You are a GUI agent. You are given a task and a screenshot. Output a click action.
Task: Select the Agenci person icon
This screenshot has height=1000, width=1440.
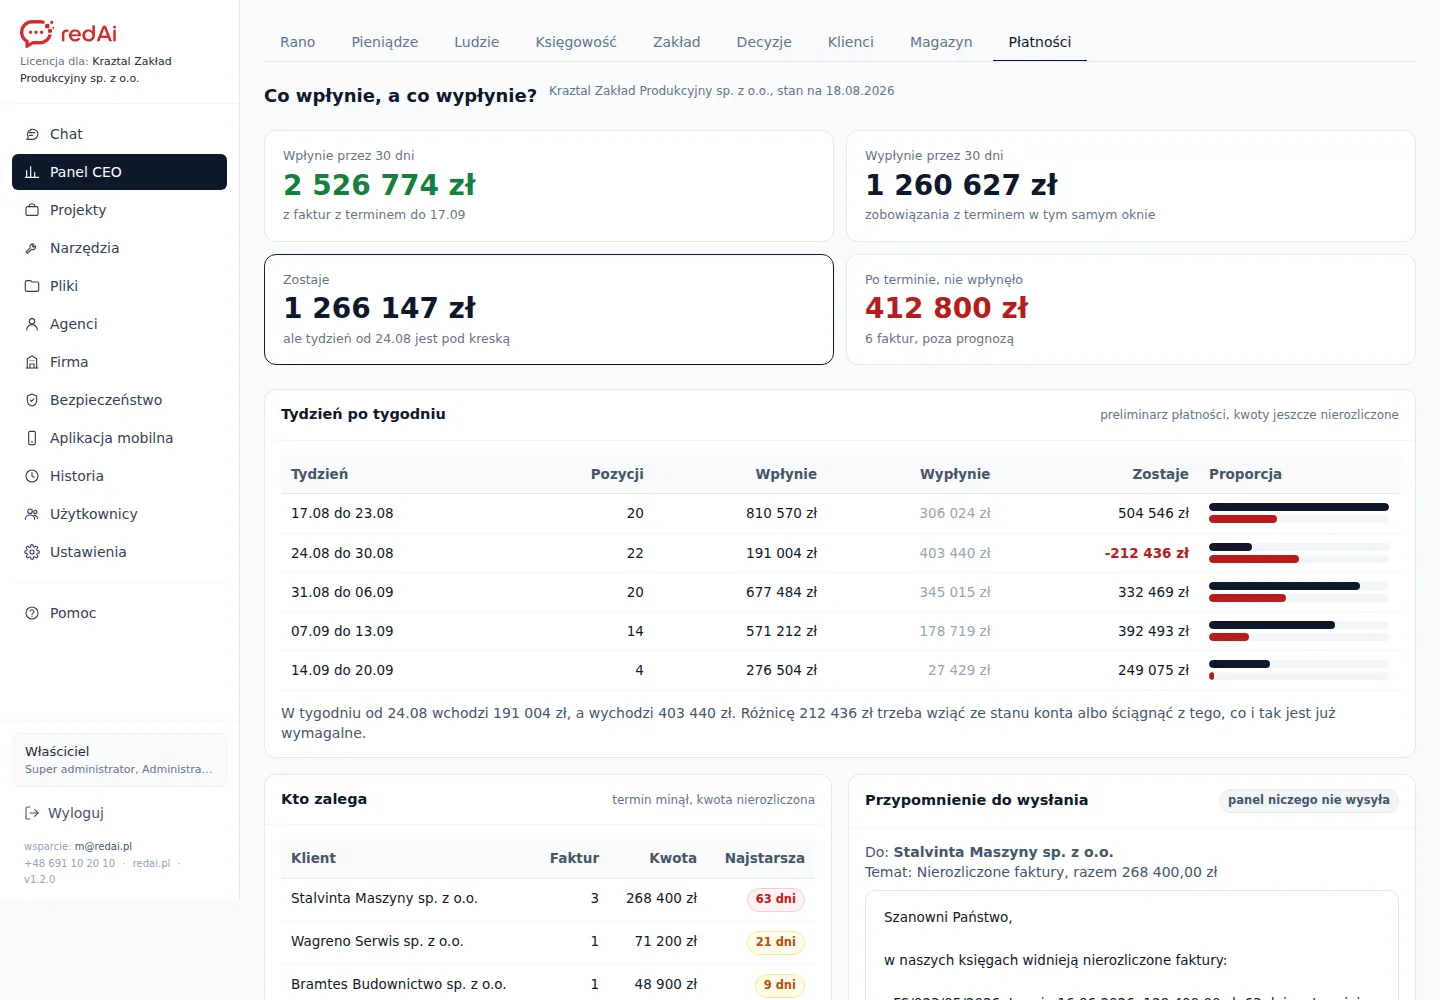32,324
